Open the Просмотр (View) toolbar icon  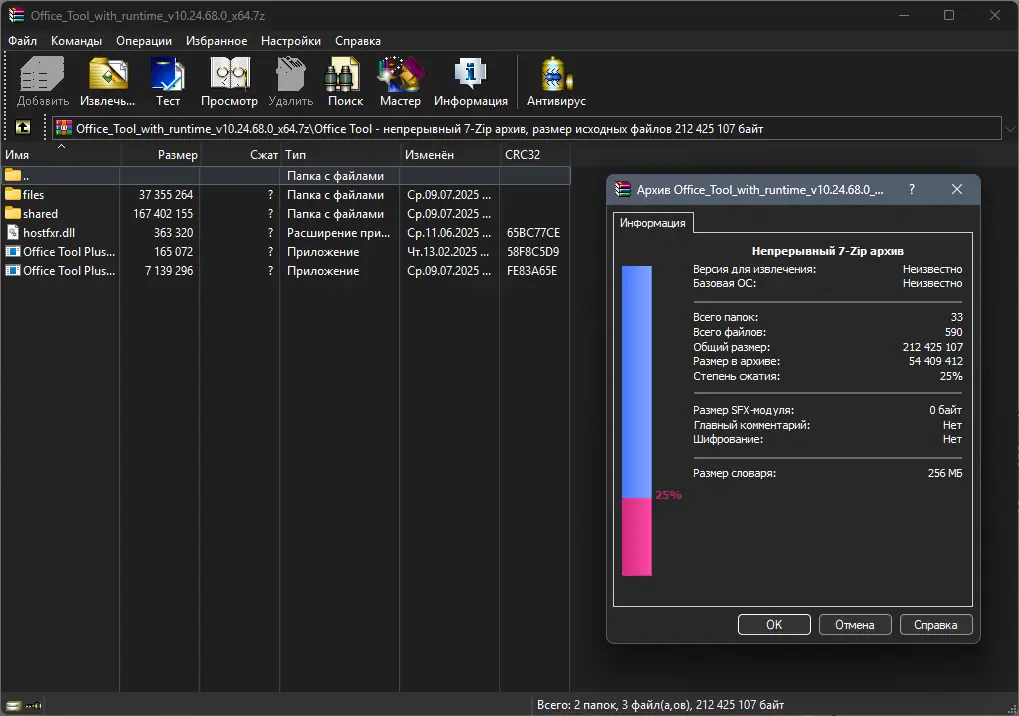click(229, 80)
